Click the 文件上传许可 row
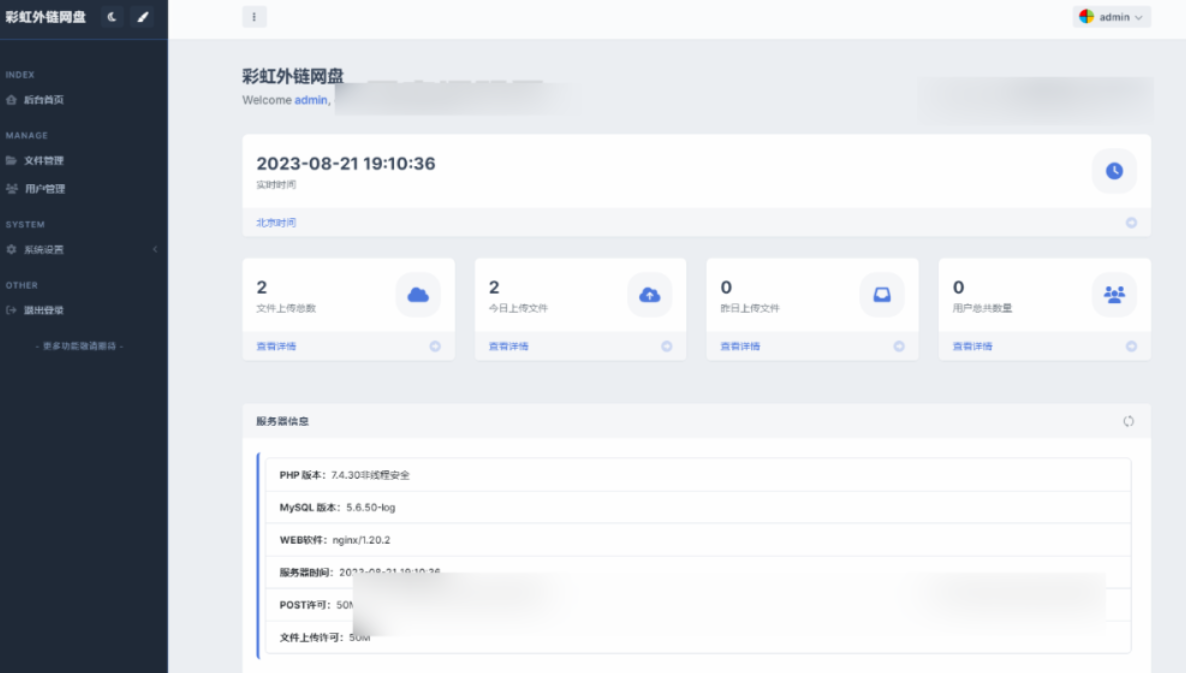Screen dimensions: 1186x673 click(x=698, y=637)
